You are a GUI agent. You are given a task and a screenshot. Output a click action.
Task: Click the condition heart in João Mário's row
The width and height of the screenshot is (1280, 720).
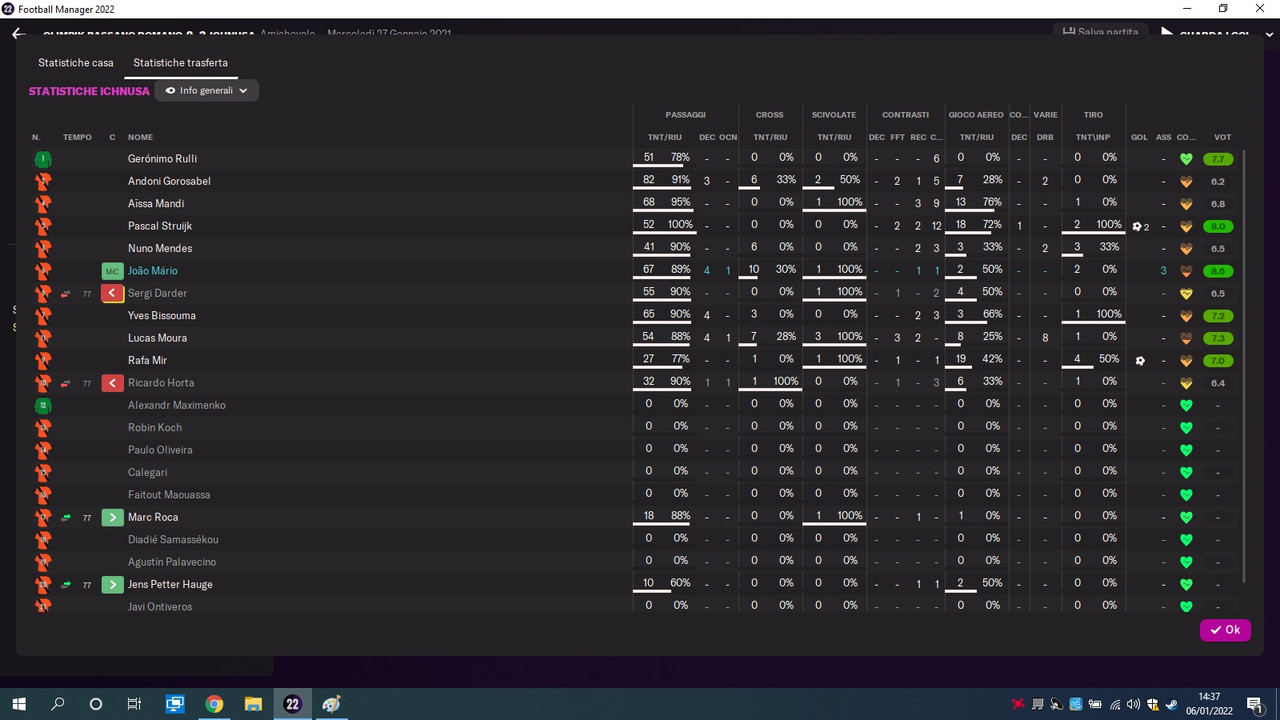pyautogui.click(x=1186, y=271)
